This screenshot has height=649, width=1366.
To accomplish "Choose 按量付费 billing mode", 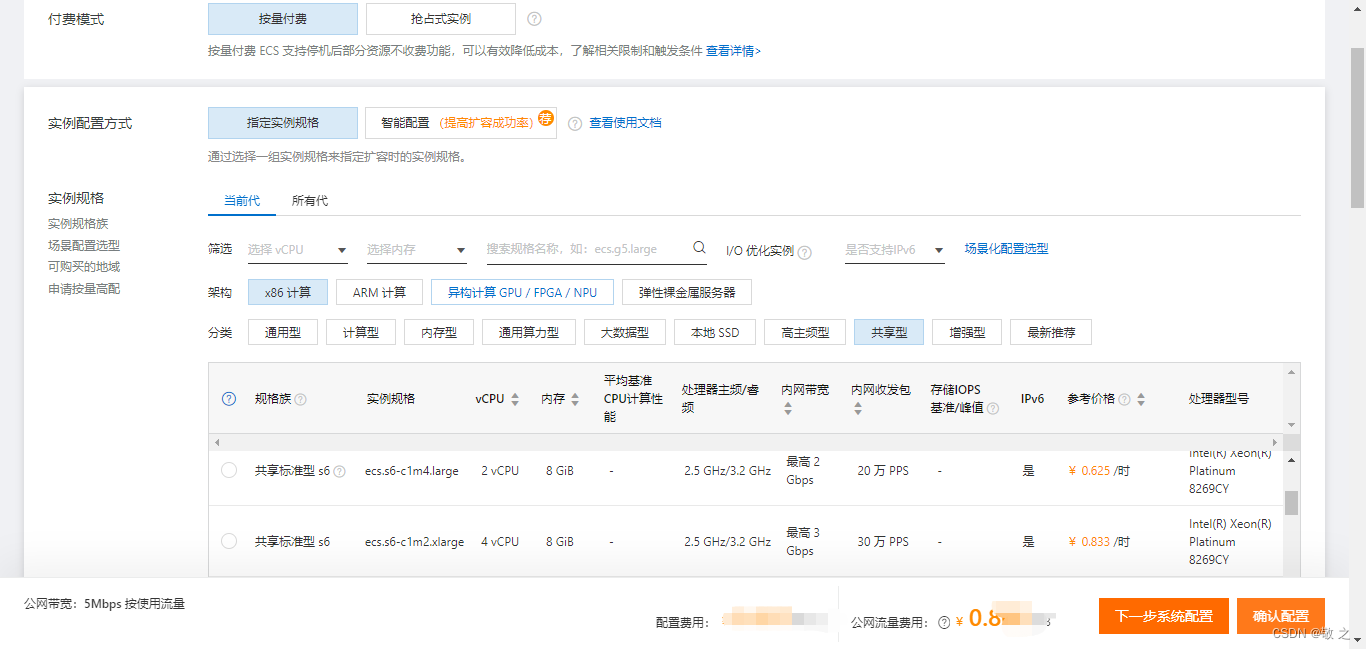I will [283, 19].
